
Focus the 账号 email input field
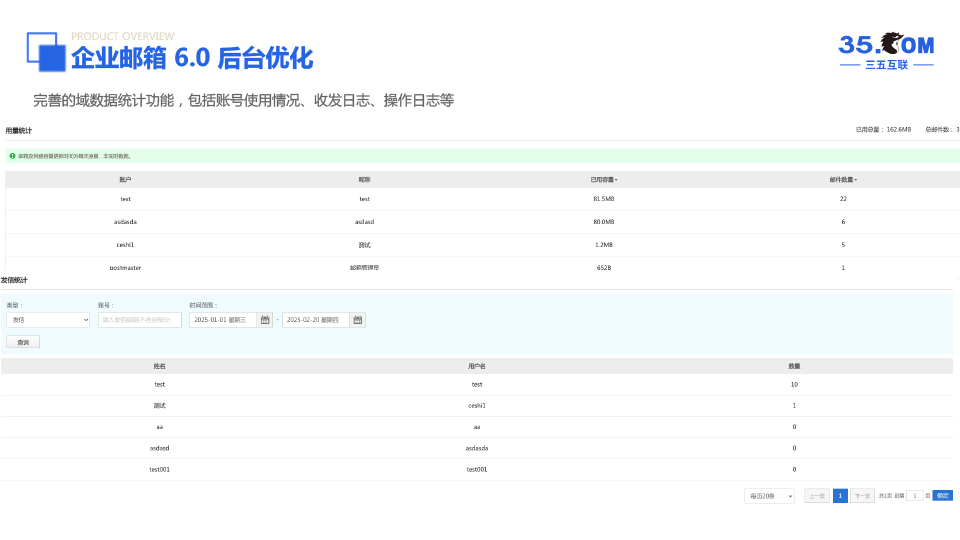point(140,320)
